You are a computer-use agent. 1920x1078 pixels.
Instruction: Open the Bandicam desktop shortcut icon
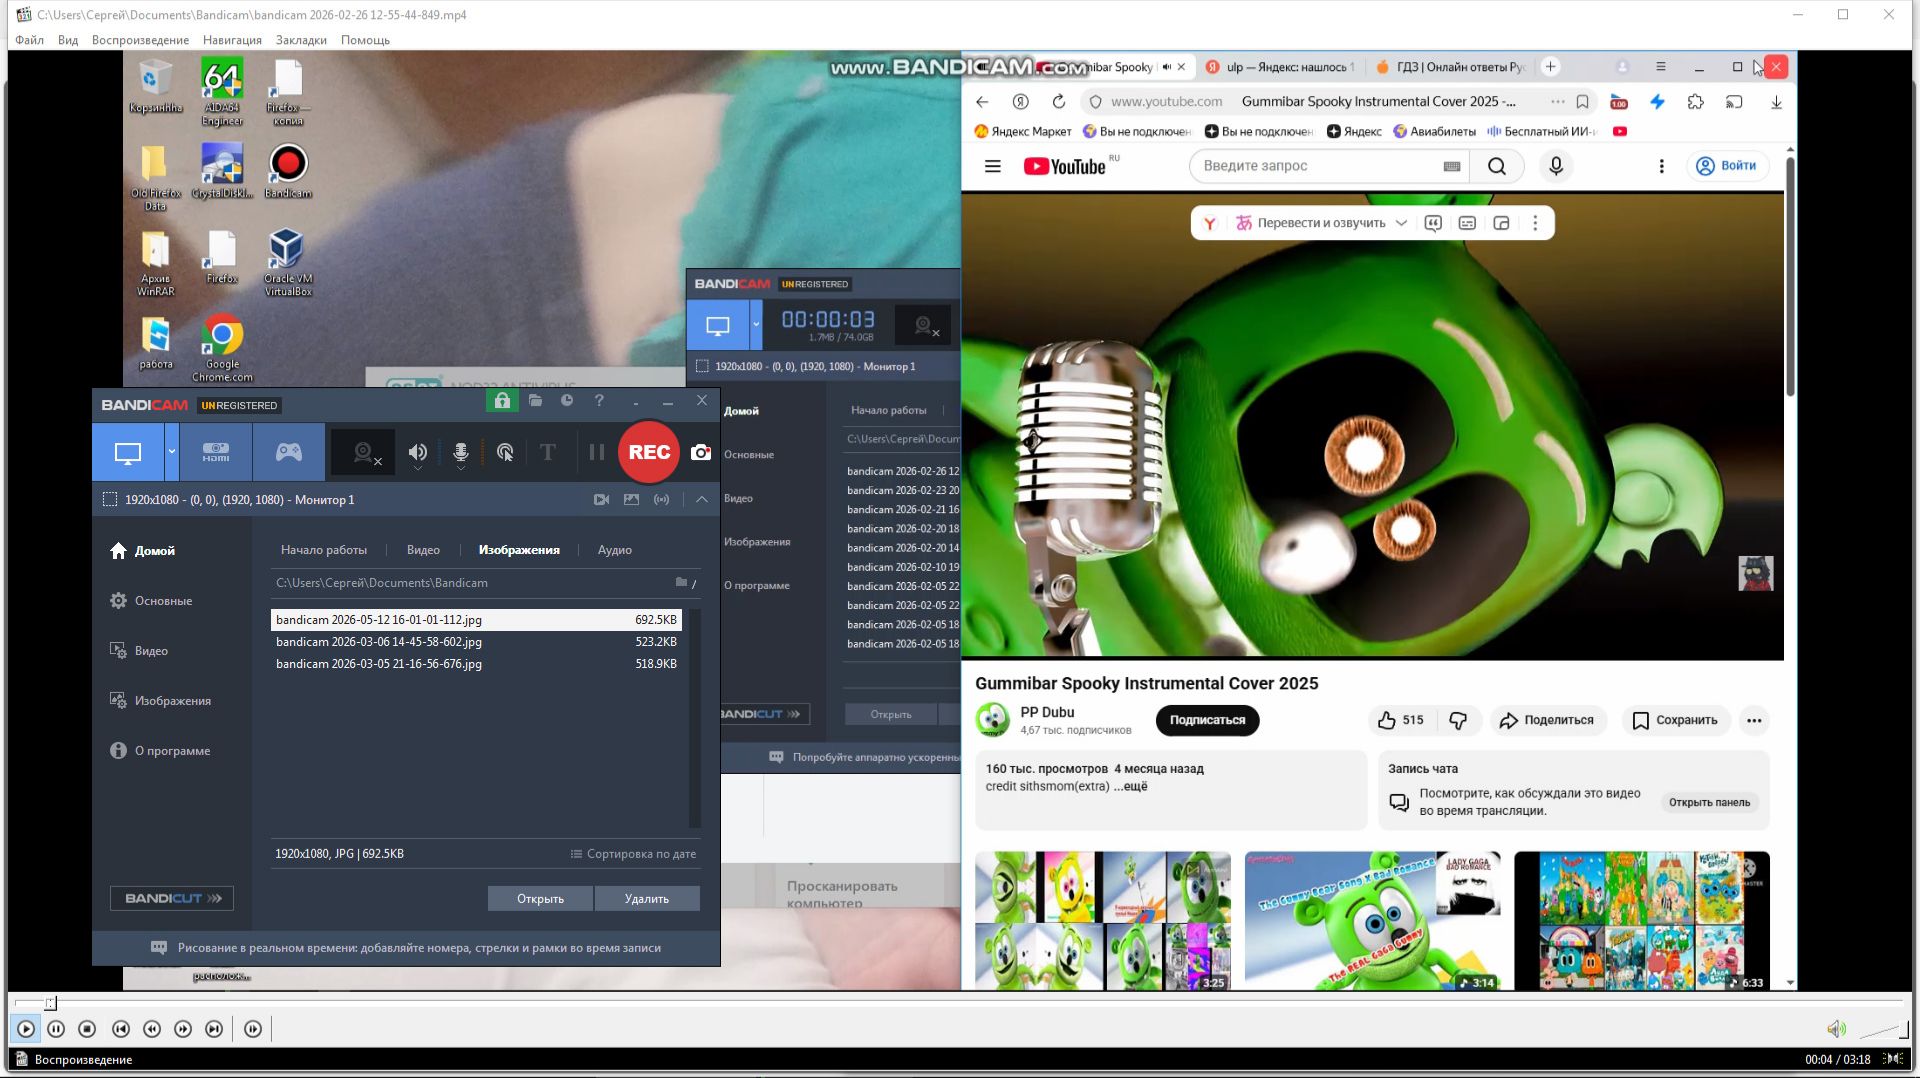[x=288, y=171]
